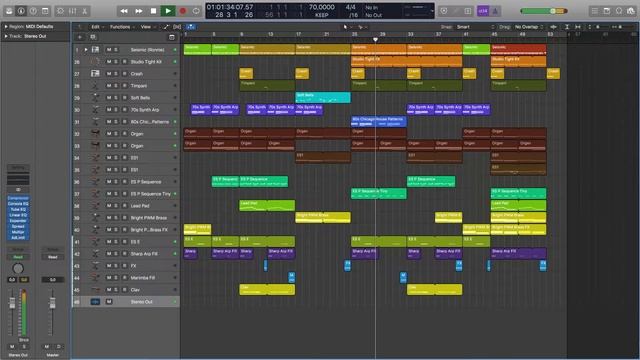Viewport: 640px width, 360px height.
Task: Expand the Track Stereo Out disclosure triangle
Action: click(6, 36)
